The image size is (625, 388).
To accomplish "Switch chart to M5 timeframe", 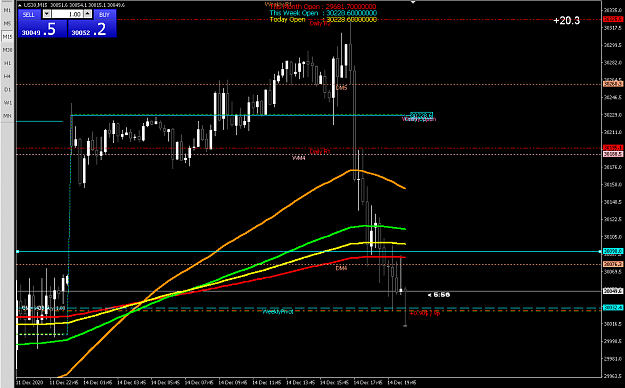I will (7, 24).
